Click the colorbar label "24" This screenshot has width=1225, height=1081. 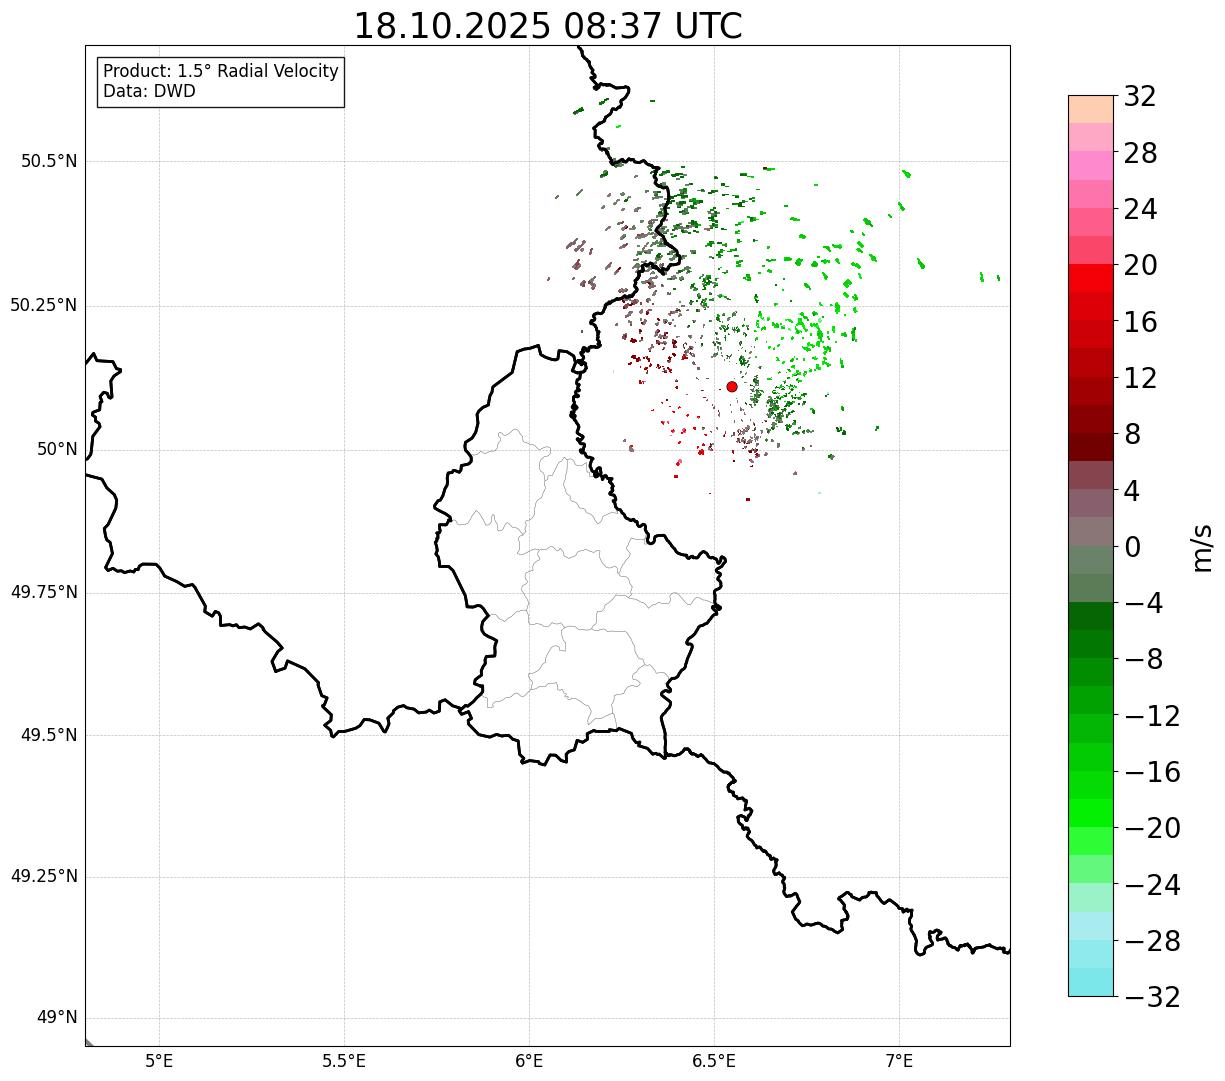1140,209
